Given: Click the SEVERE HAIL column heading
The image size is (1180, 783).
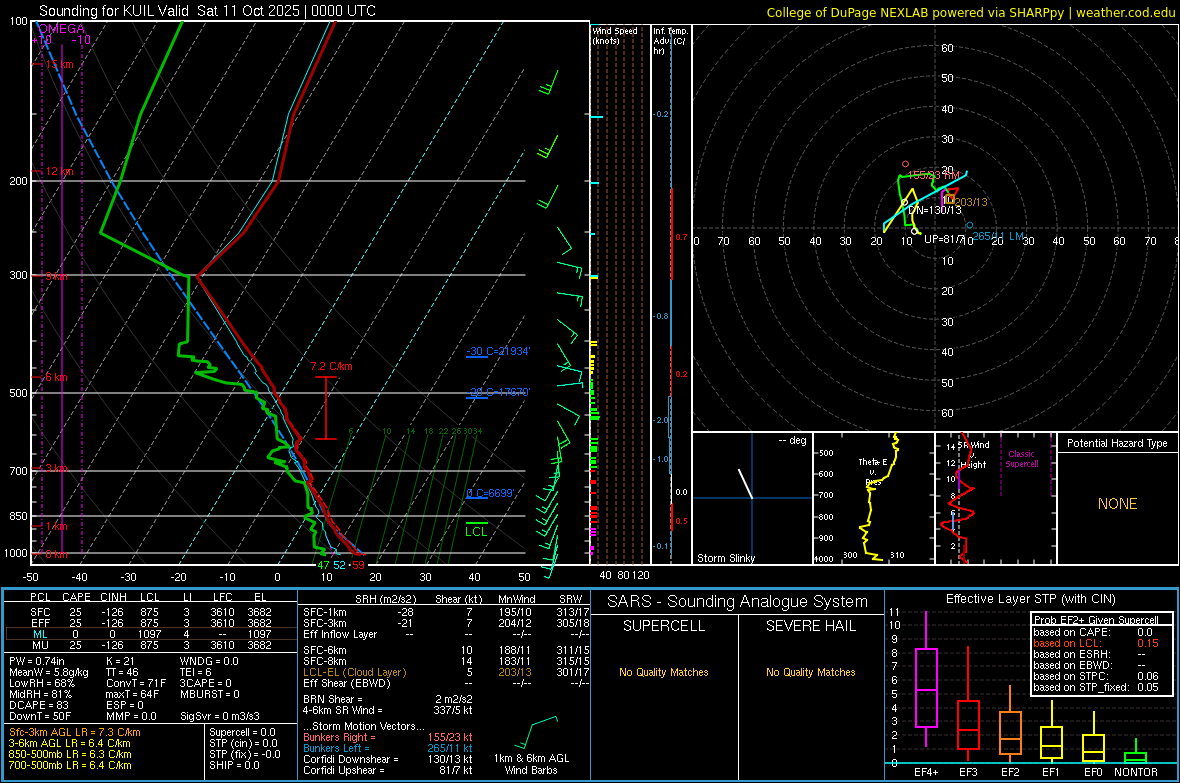Looking at the screenshot, I should pyautogui.click(x=810, y=626).
